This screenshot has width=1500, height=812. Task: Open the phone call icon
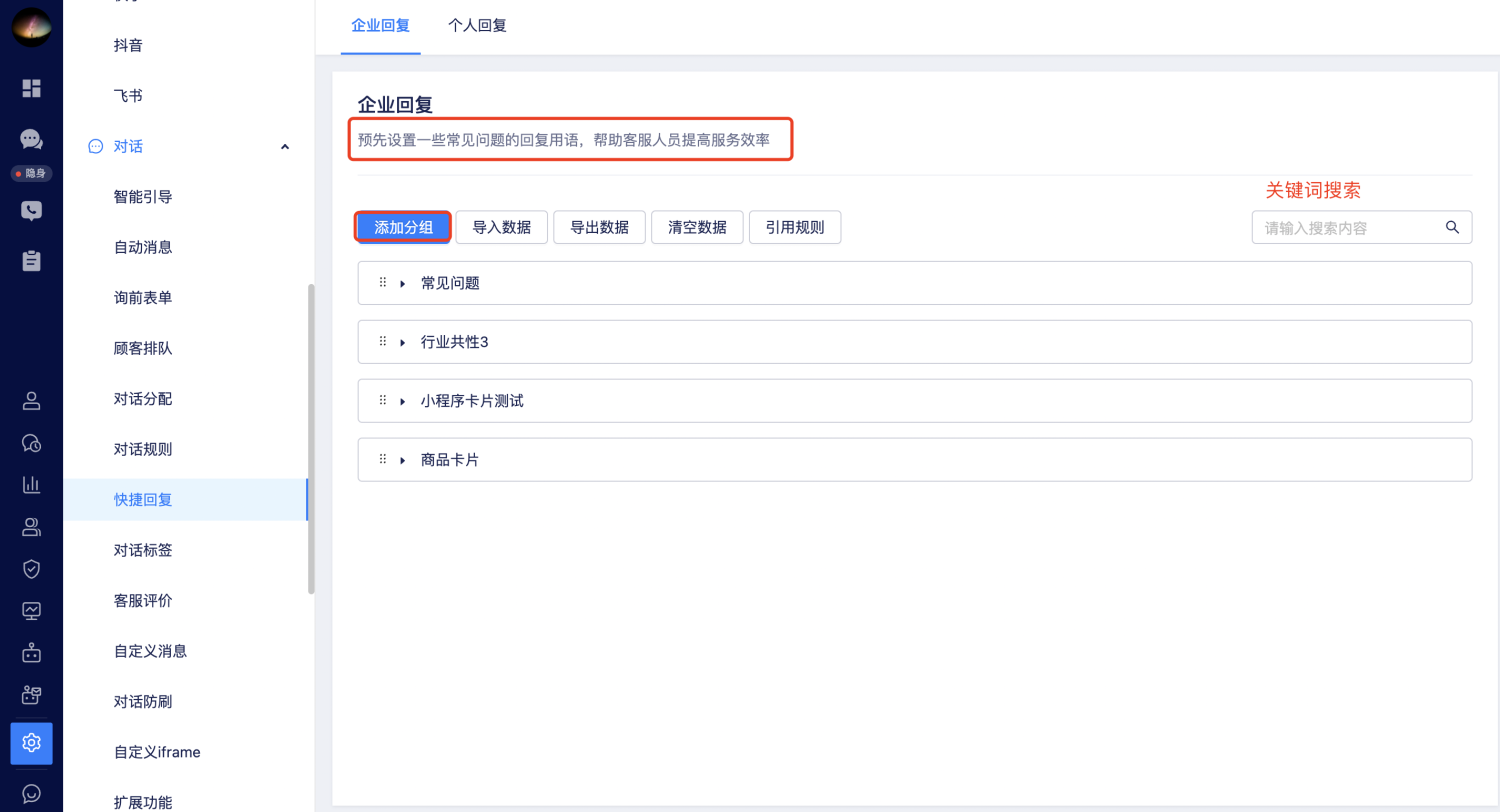[31, 211]
